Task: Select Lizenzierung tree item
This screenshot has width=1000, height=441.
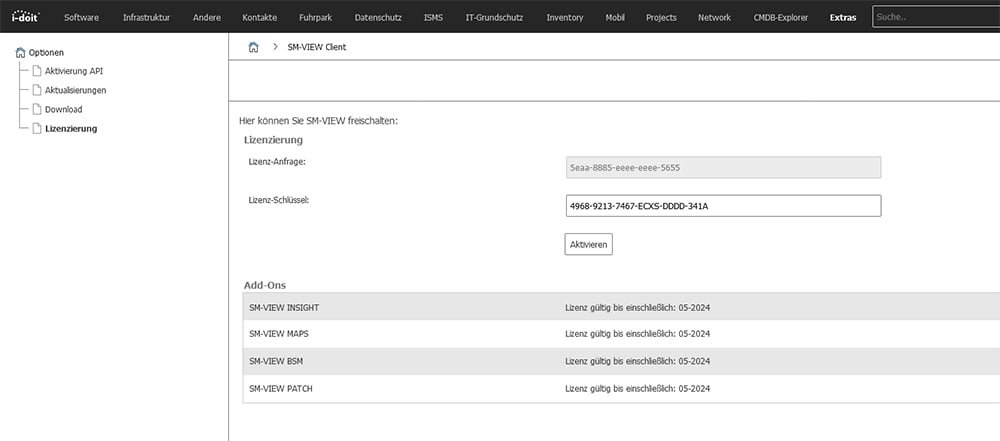Action: click(x=71, y=129)
